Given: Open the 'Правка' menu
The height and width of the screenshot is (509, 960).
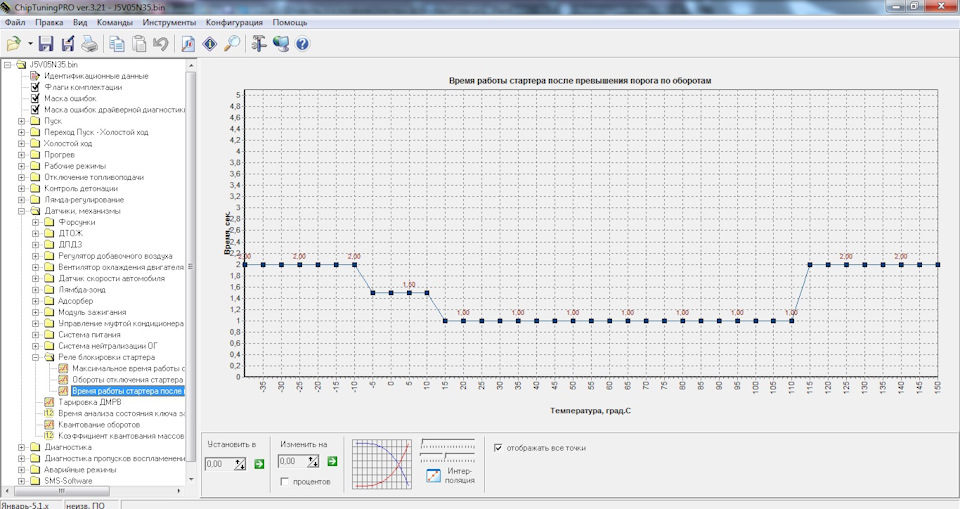Looking at the screenshot, I should 49,23.
